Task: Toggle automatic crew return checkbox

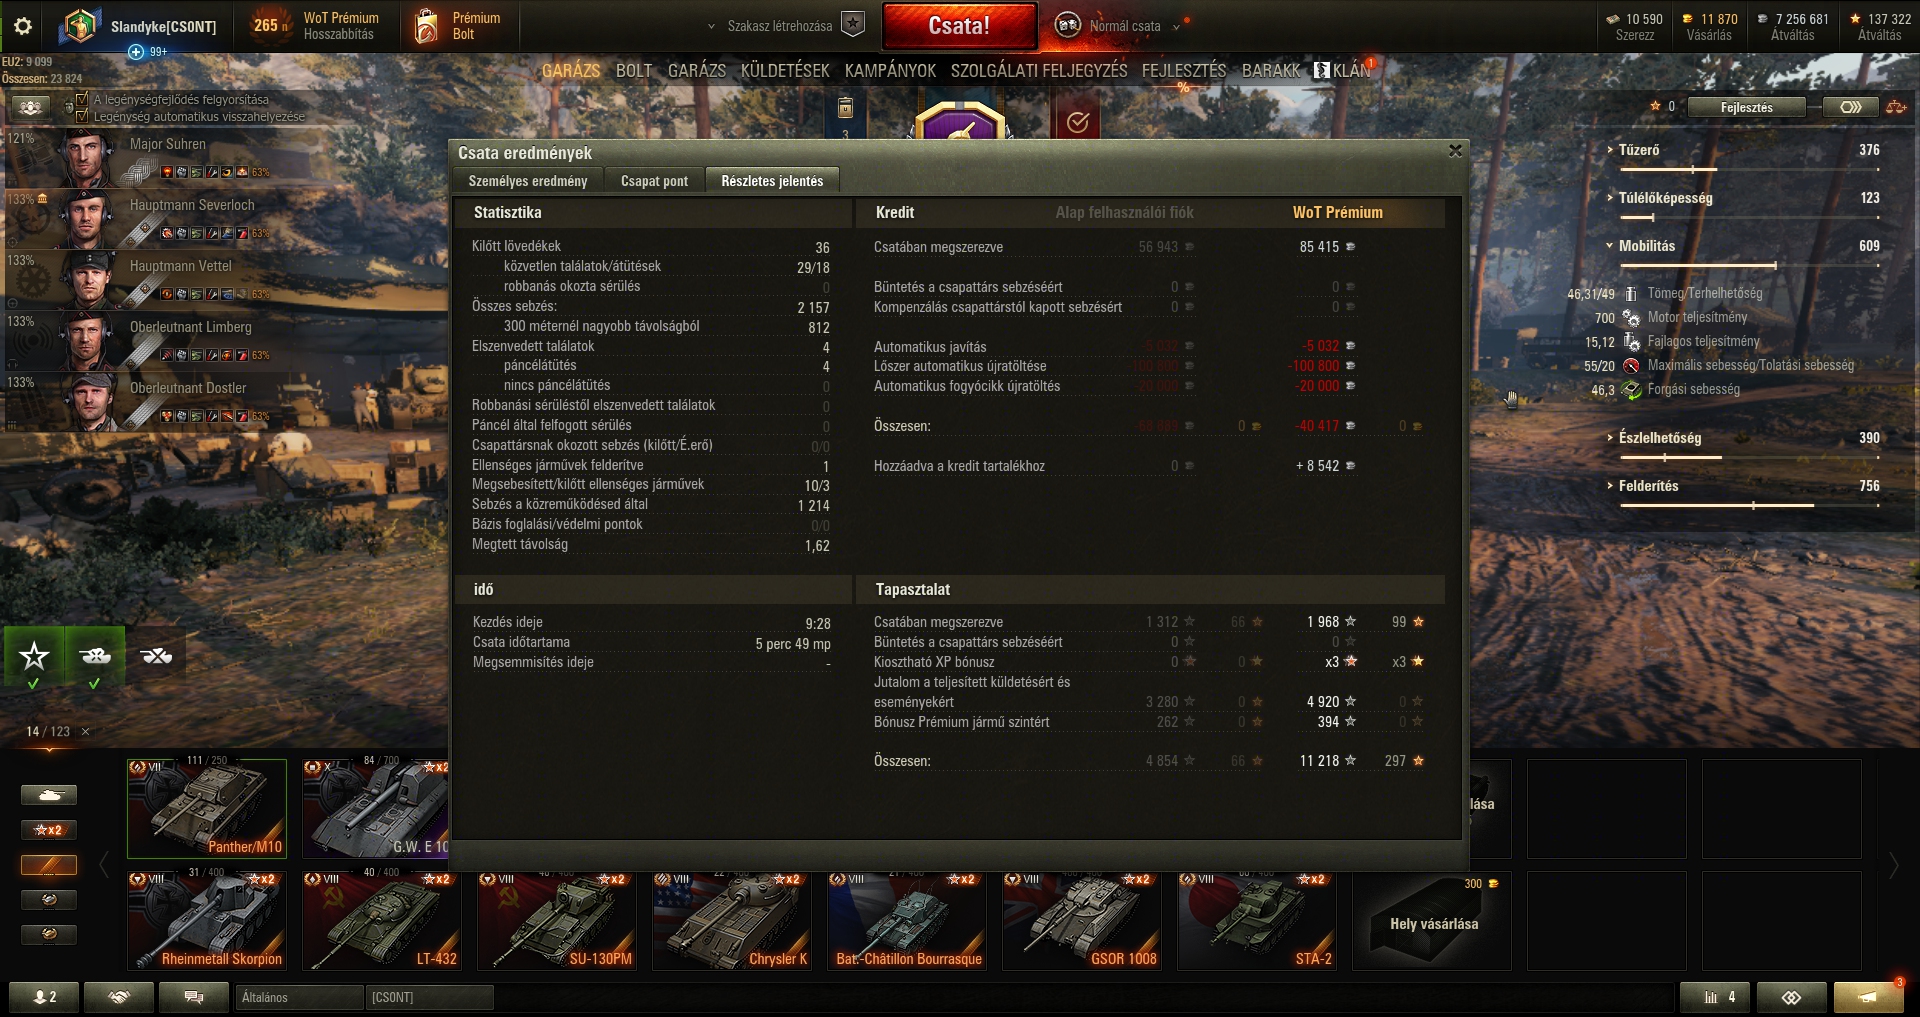Action: pos(82,116)
